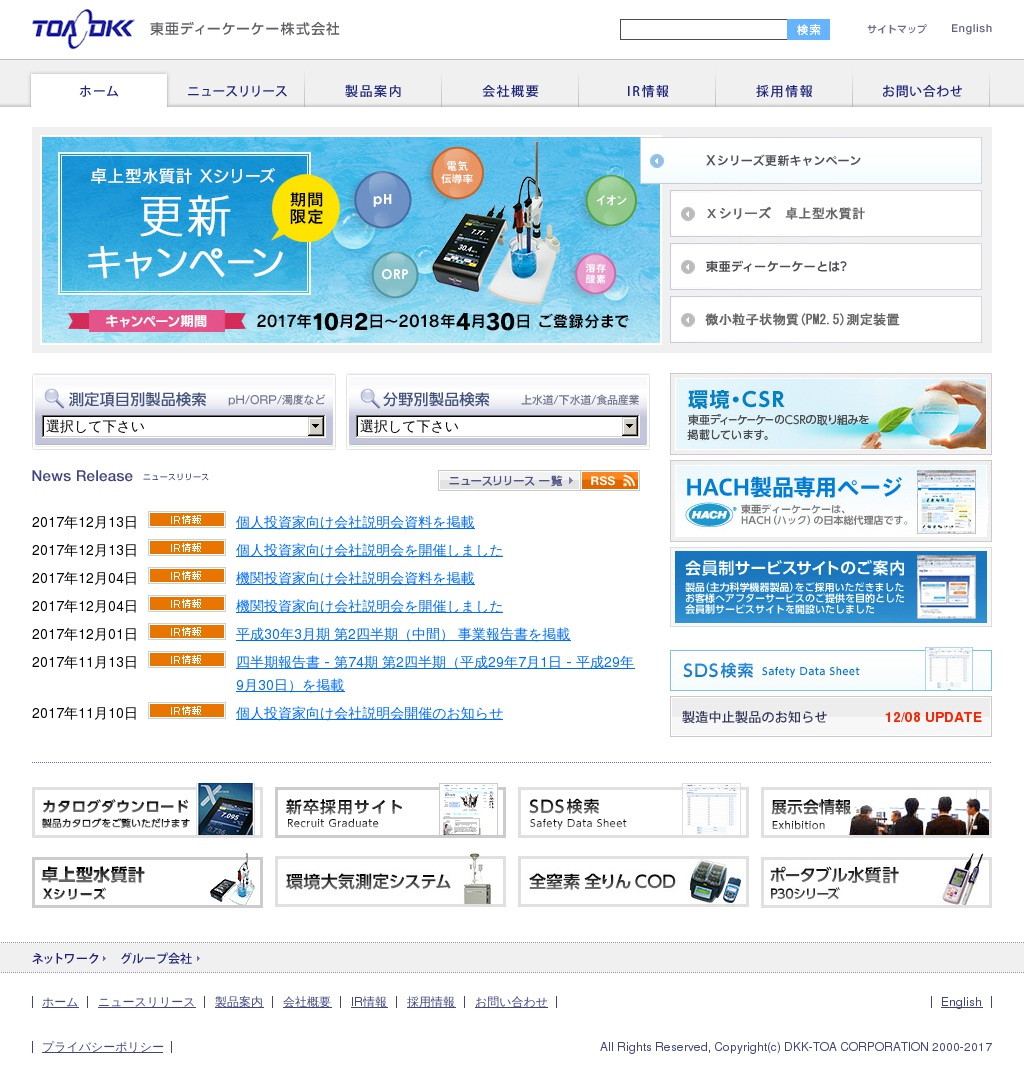Open 四半期報告書 第74期 第2四半期 link

(435, 674)
